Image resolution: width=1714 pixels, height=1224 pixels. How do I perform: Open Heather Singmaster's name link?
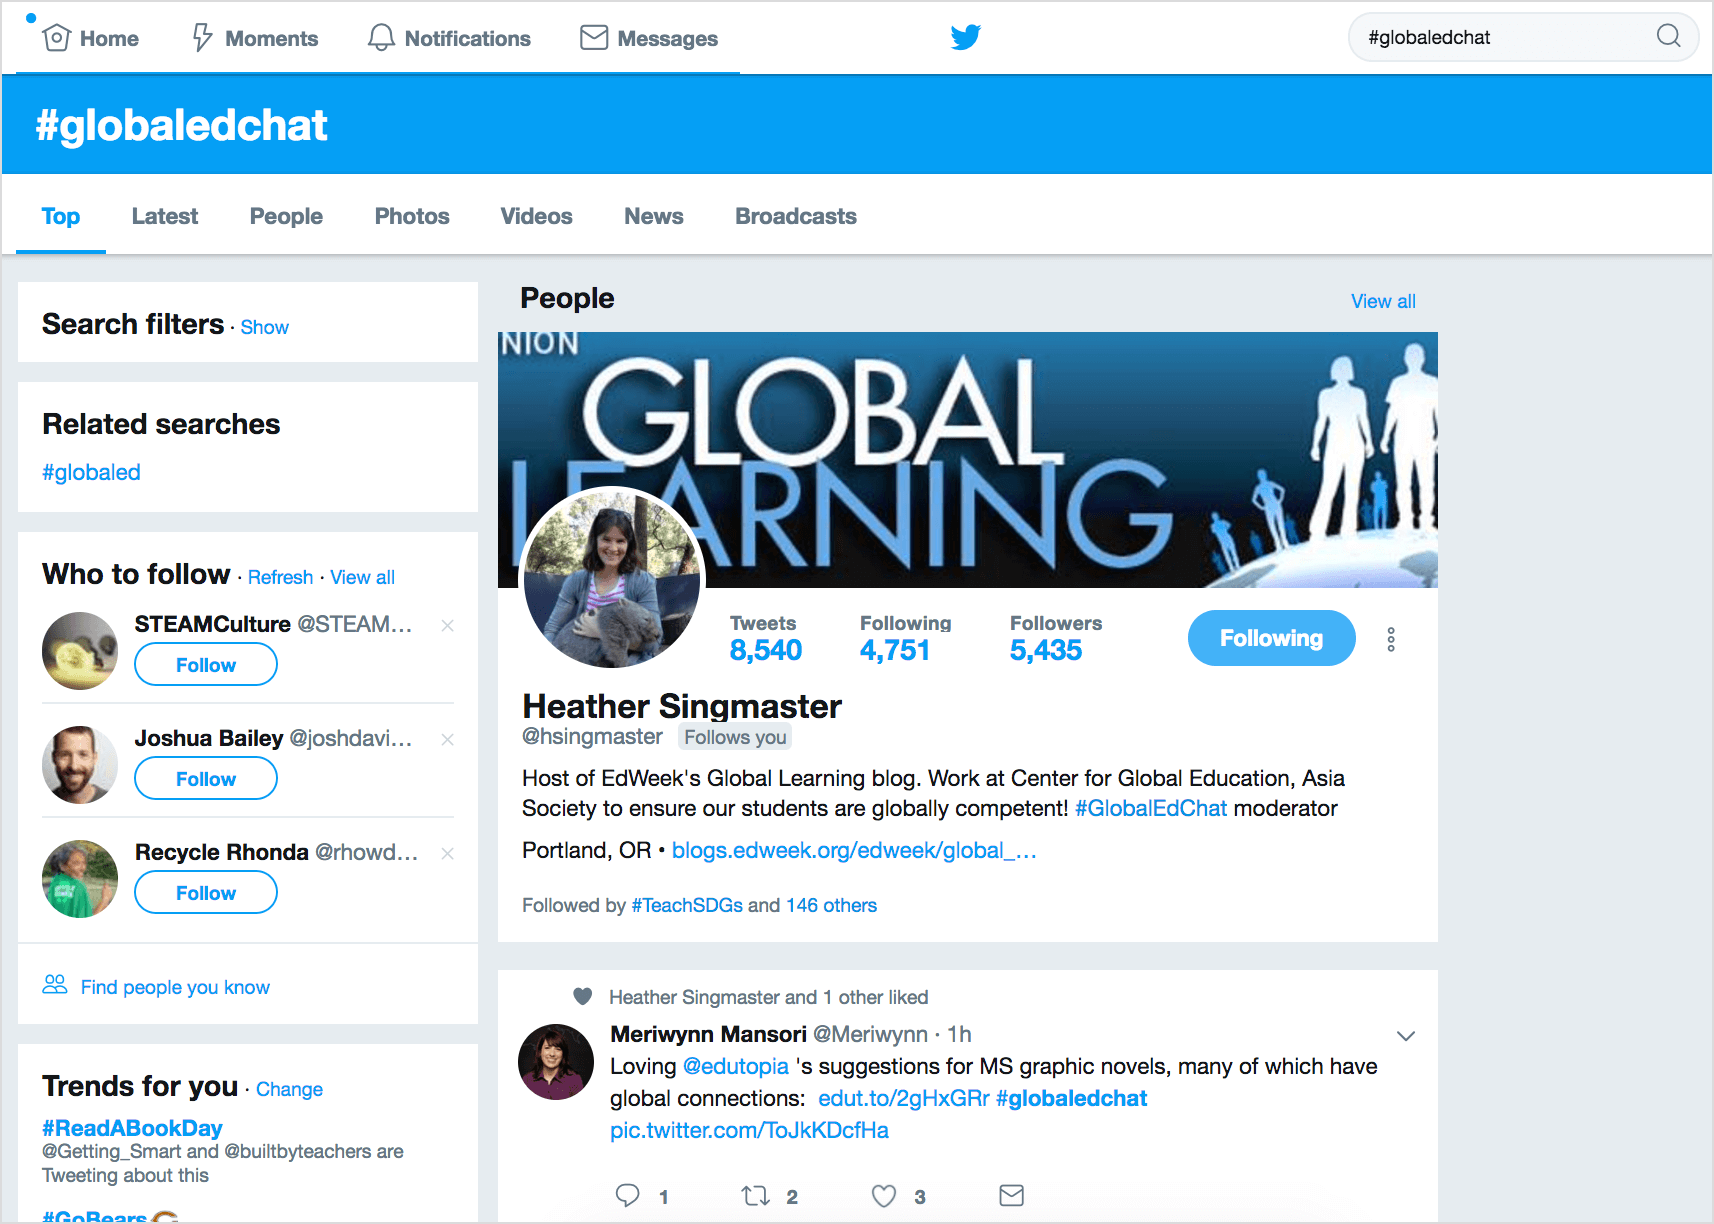click(x=682, y=706)
